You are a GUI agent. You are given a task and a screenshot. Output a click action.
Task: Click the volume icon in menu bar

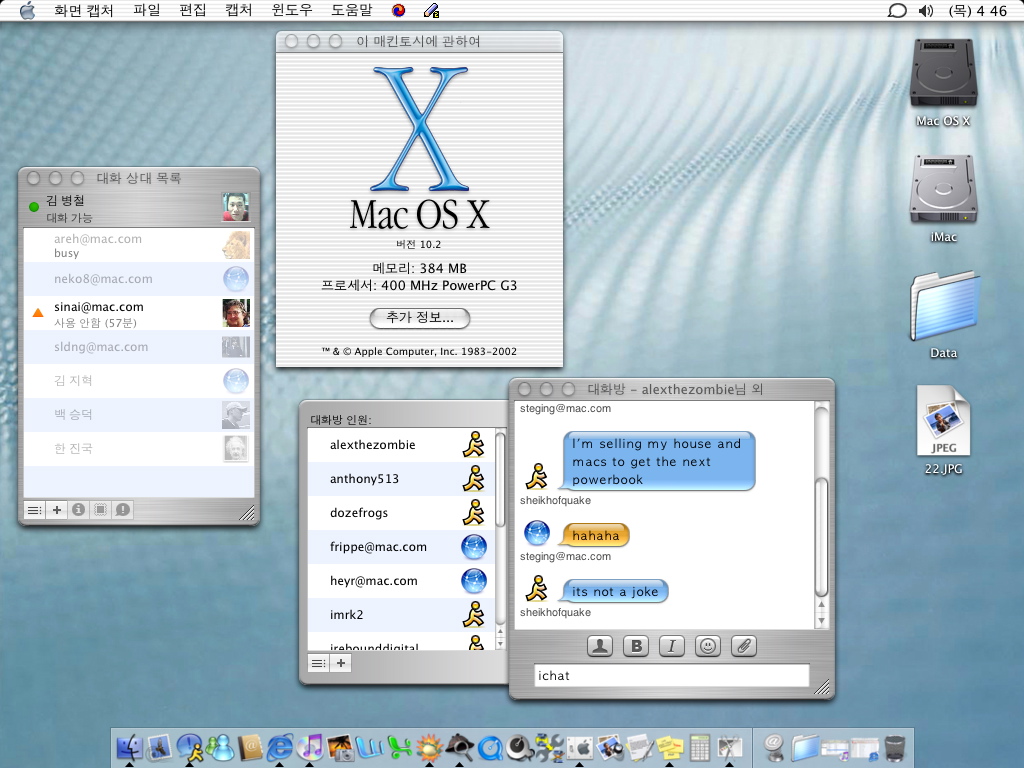pyautogui.click(x=925, y=10)
